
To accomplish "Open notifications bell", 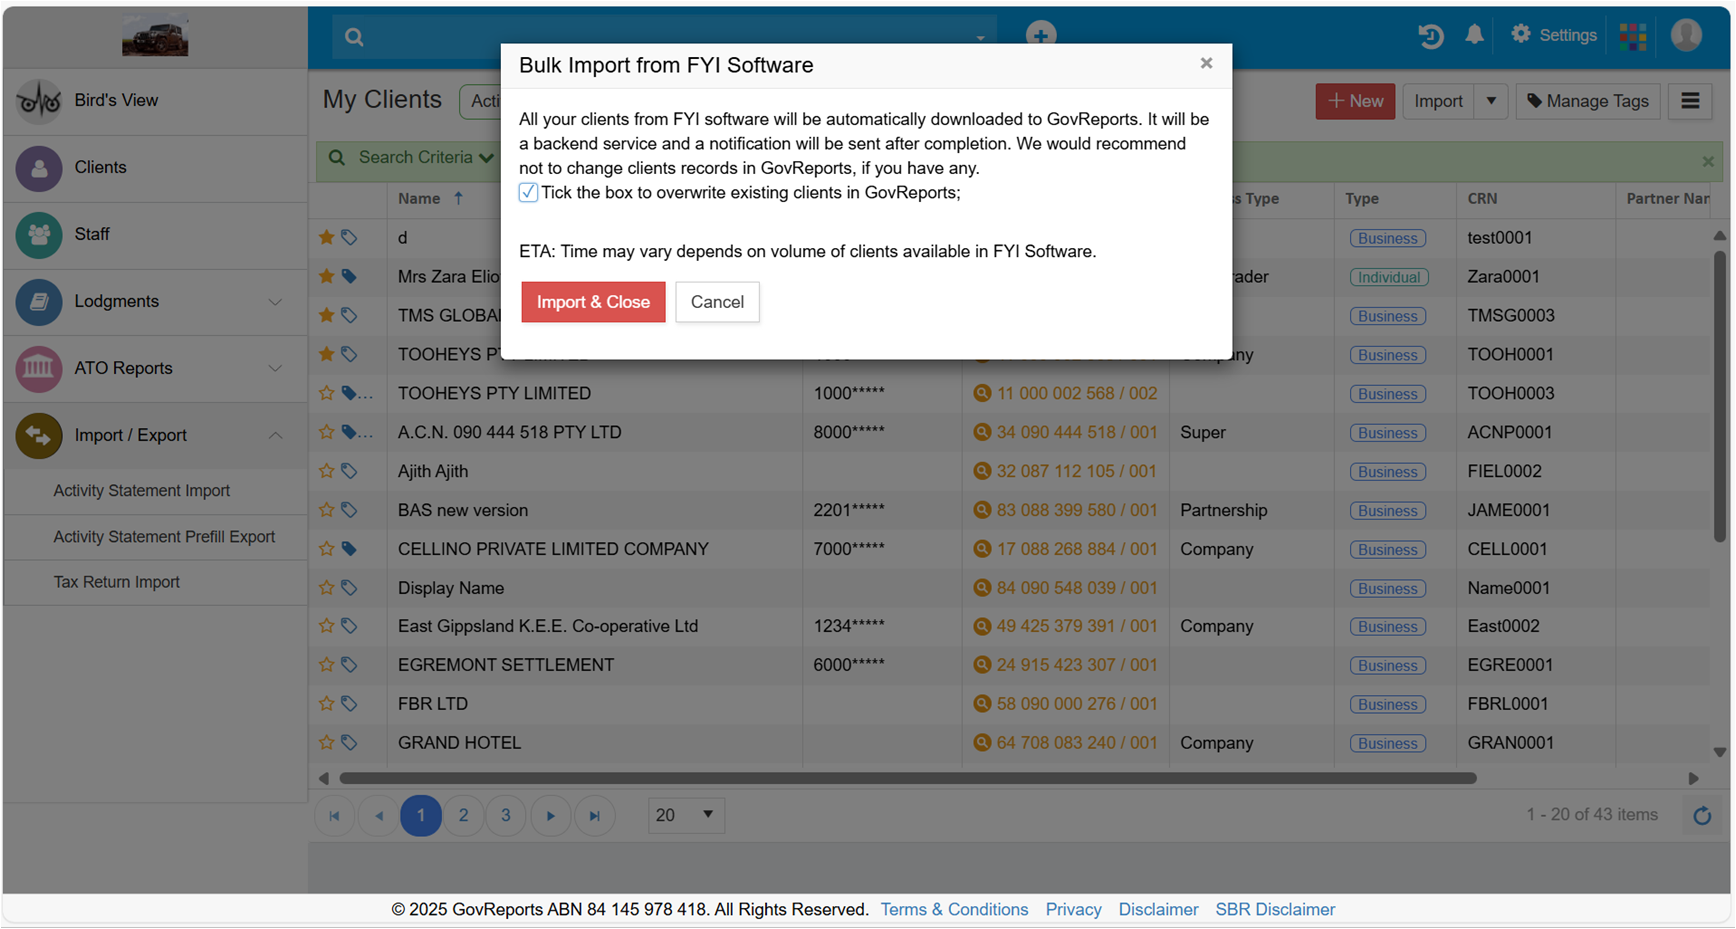I will tap(1474, 35).
